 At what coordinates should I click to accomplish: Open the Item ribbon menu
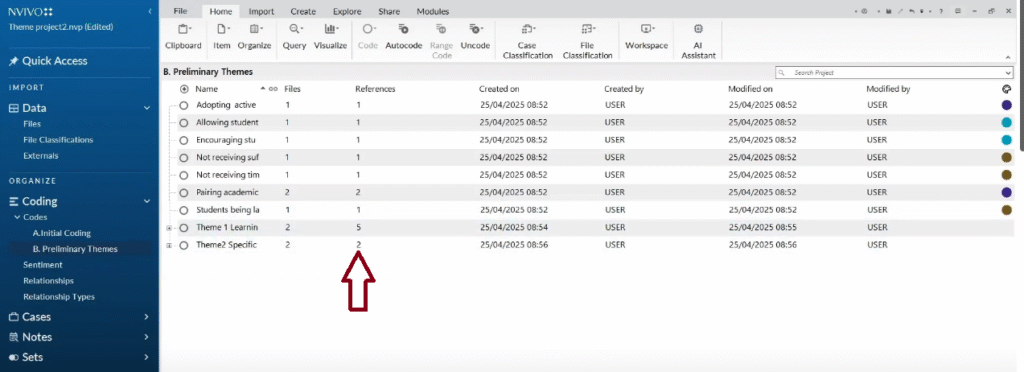(222, 37)
